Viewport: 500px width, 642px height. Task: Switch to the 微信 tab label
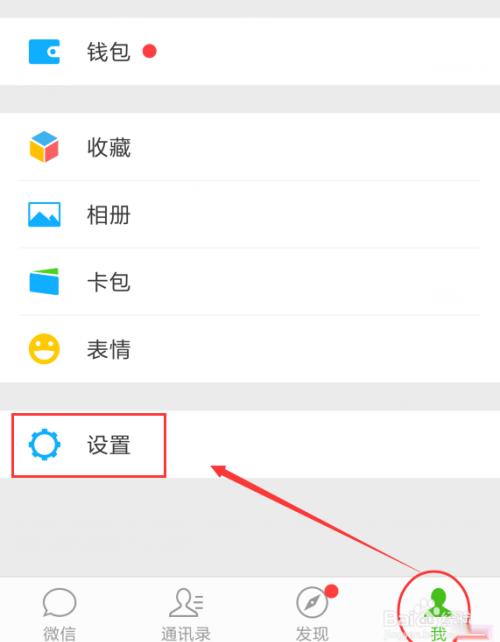(x=59, y=633)
